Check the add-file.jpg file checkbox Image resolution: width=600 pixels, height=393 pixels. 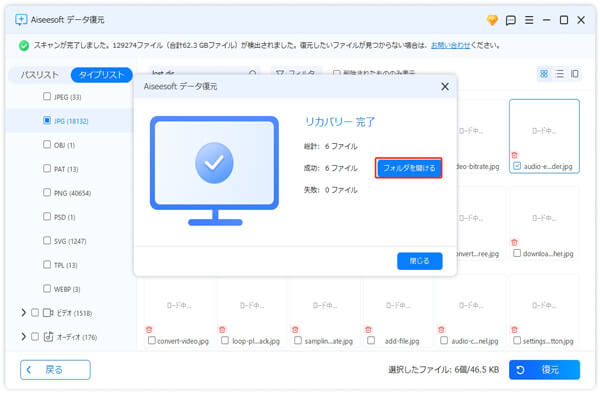pyautogui.click(x=371, y=340)
